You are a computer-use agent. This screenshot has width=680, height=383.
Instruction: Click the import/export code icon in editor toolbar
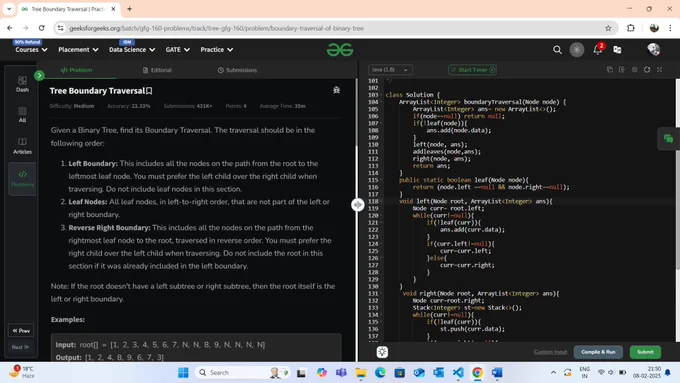[622, 69]
